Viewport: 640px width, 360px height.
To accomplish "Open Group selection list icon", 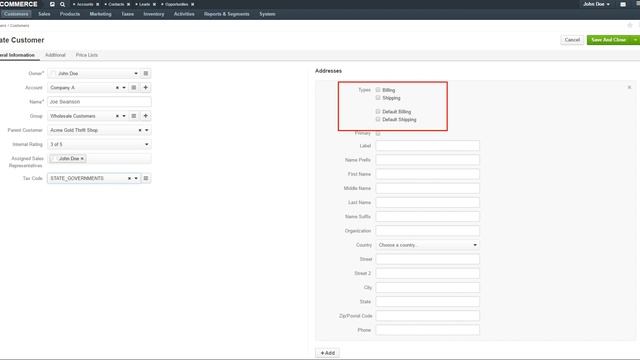I will tap(133, 116).
